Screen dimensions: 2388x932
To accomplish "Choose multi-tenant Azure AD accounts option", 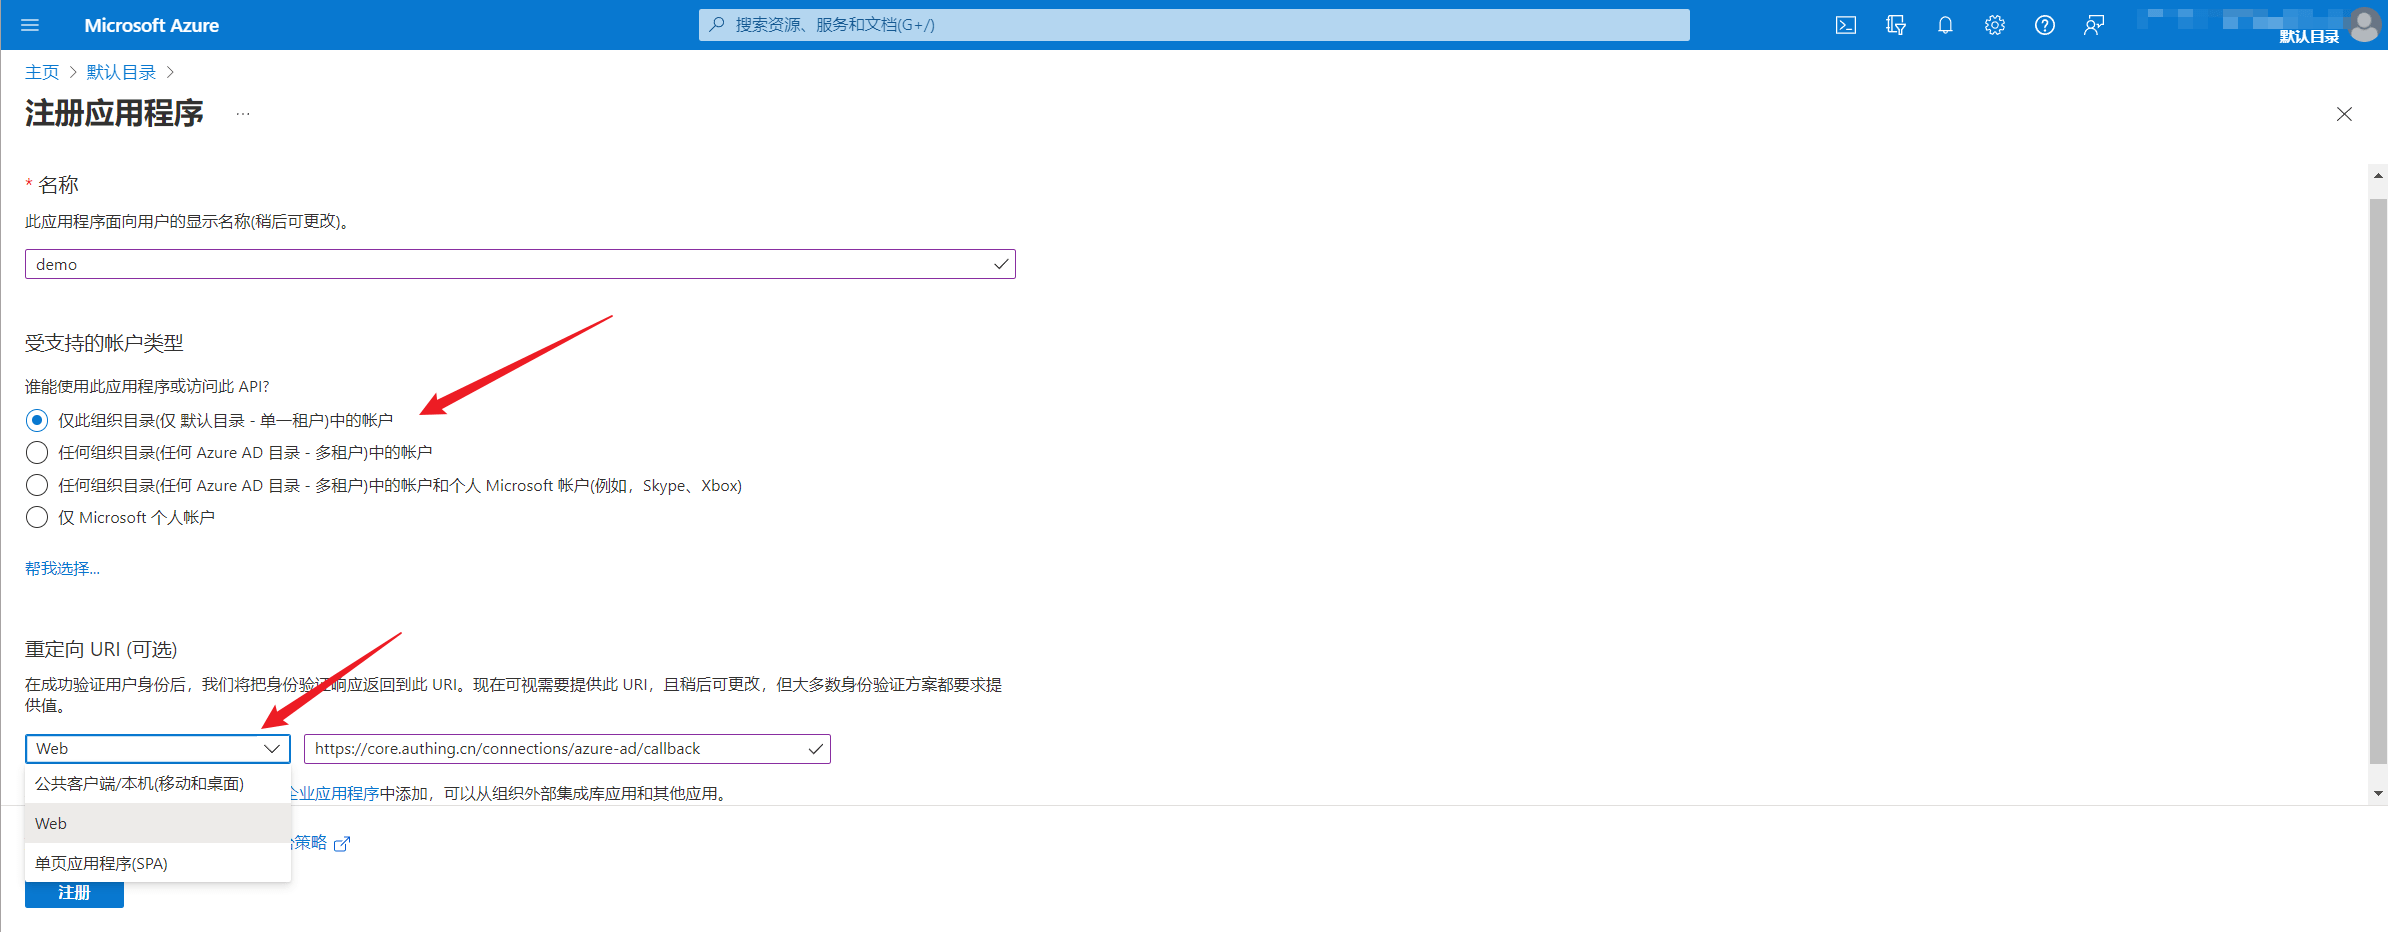I will (x=37, y=453).
